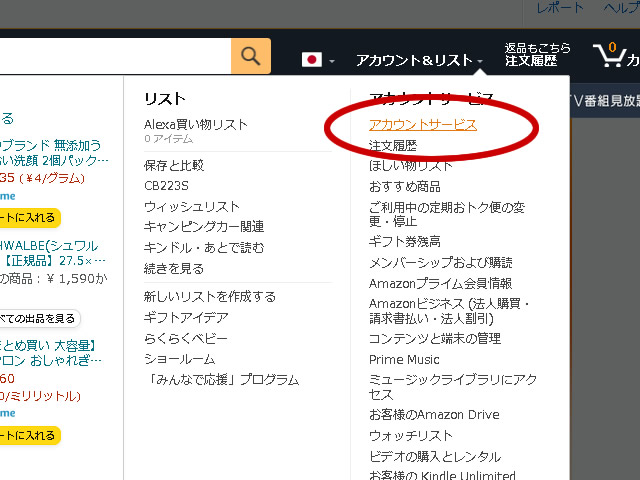The image size is (640, 480).
Task: Open ウィッシュリスト
Action: pyautogui.click(x=192, y=207)
